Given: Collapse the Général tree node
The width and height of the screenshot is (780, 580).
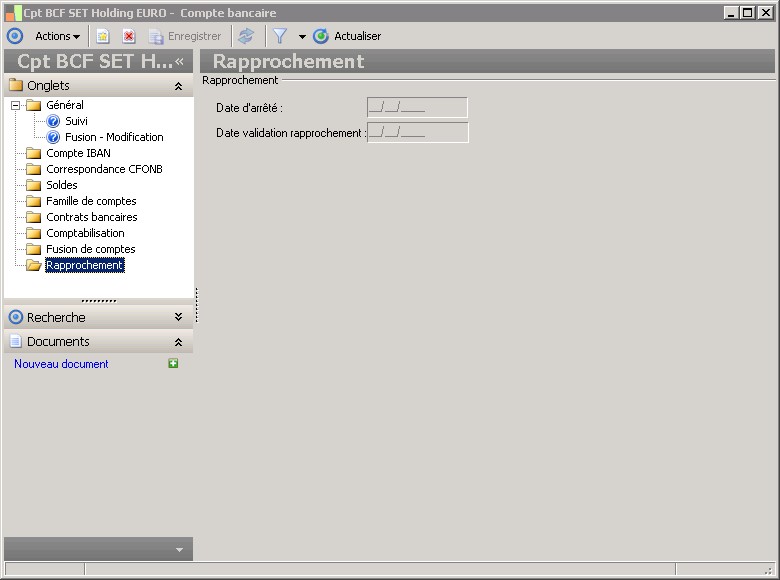Looking at the screenshot, I should [x=15, y=105].
